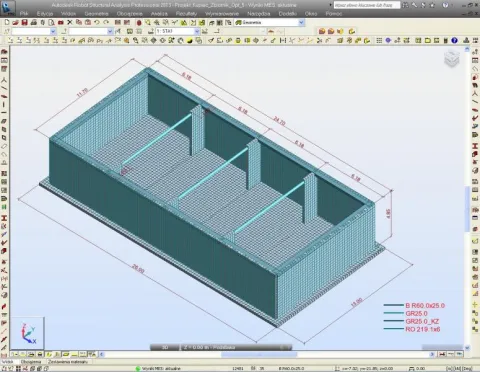This screenshot has height=372, width=480.
Task: Click the keyword search input field
Action: pyautogui.click(x=366, y=5)
